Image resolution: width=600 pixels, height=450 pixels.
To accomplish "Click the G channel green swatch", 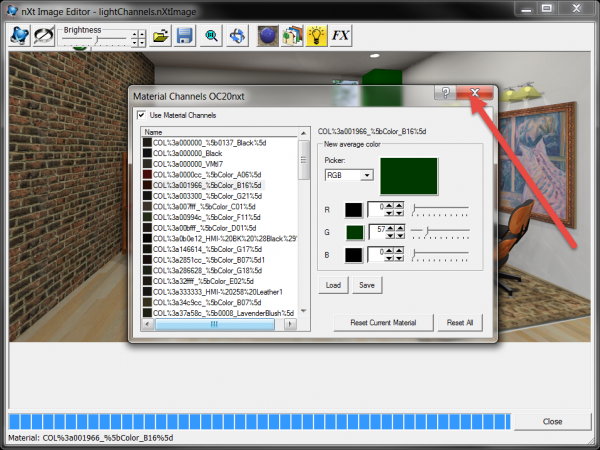I will (x=355, y=232).
